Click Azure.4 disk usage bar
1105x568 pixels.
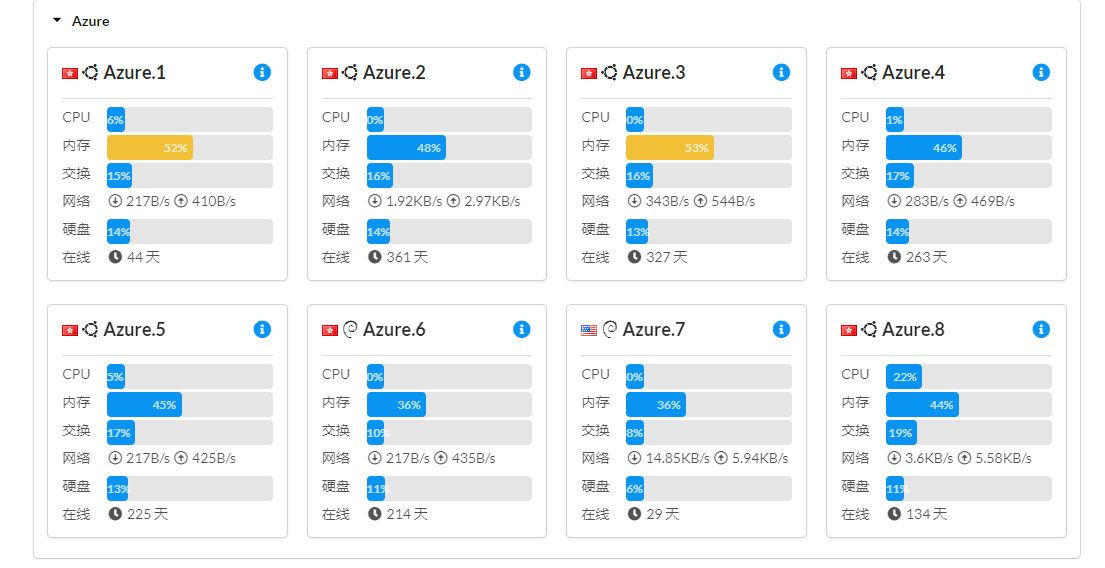click(x=968, y=232)
